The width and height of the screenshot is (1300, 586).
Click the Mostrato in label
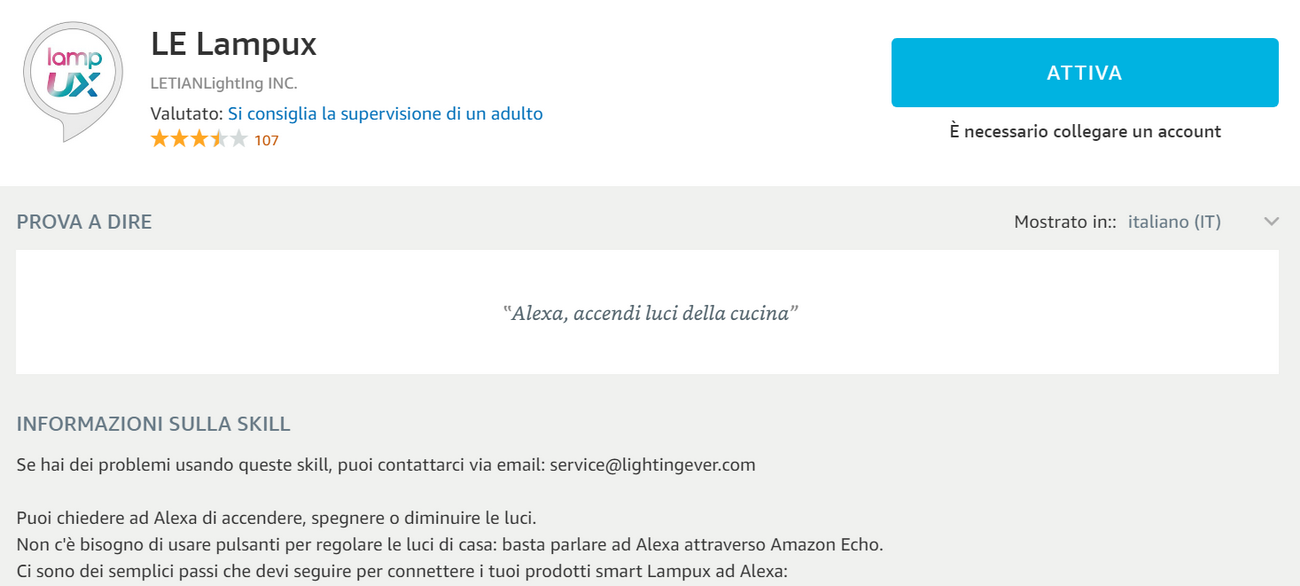[1064, 222]
